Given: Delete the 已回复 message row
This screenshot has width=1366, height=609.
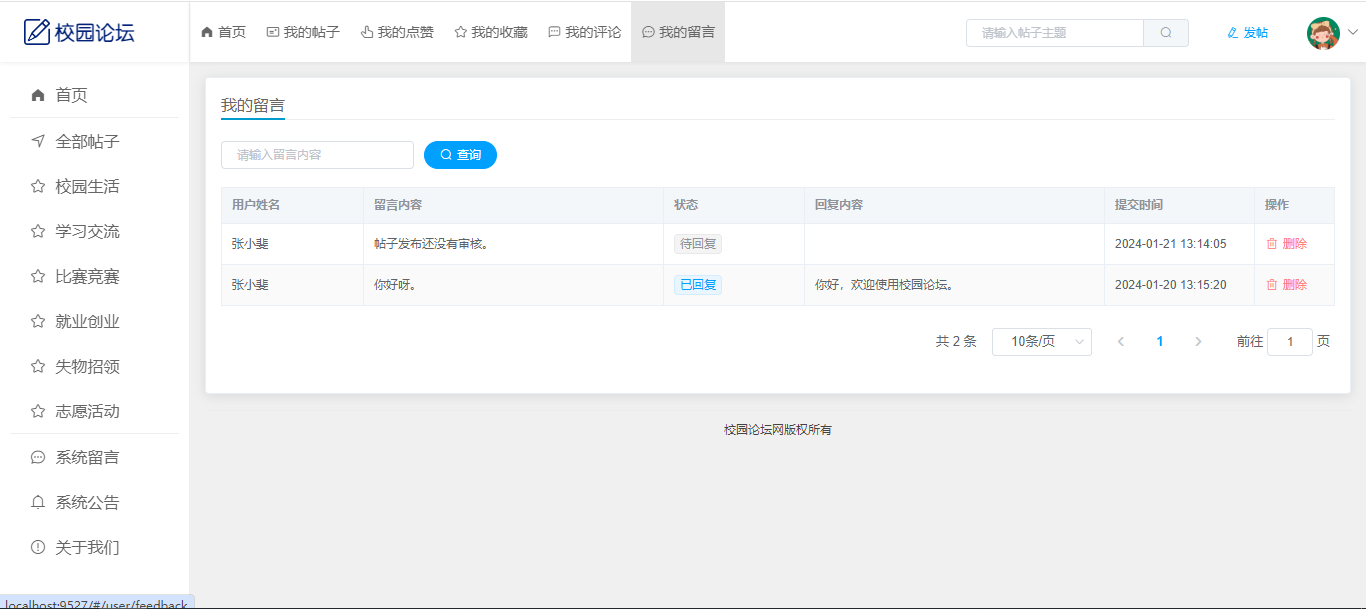Looking at the screenshot, I should 1286,285.
